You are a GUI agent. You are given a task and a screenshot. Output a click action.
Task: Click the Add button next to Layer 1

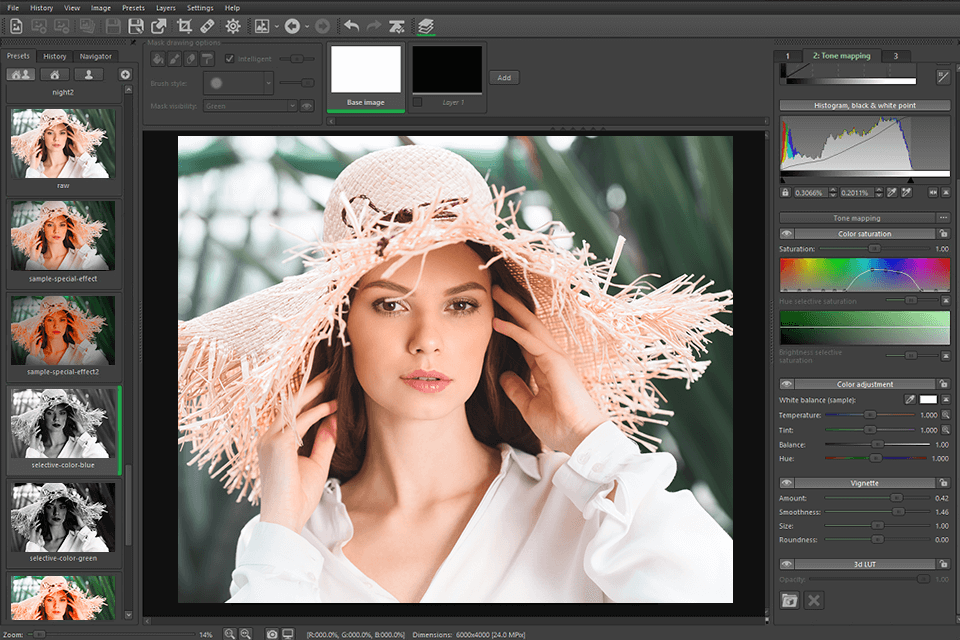tap(504, 77)
